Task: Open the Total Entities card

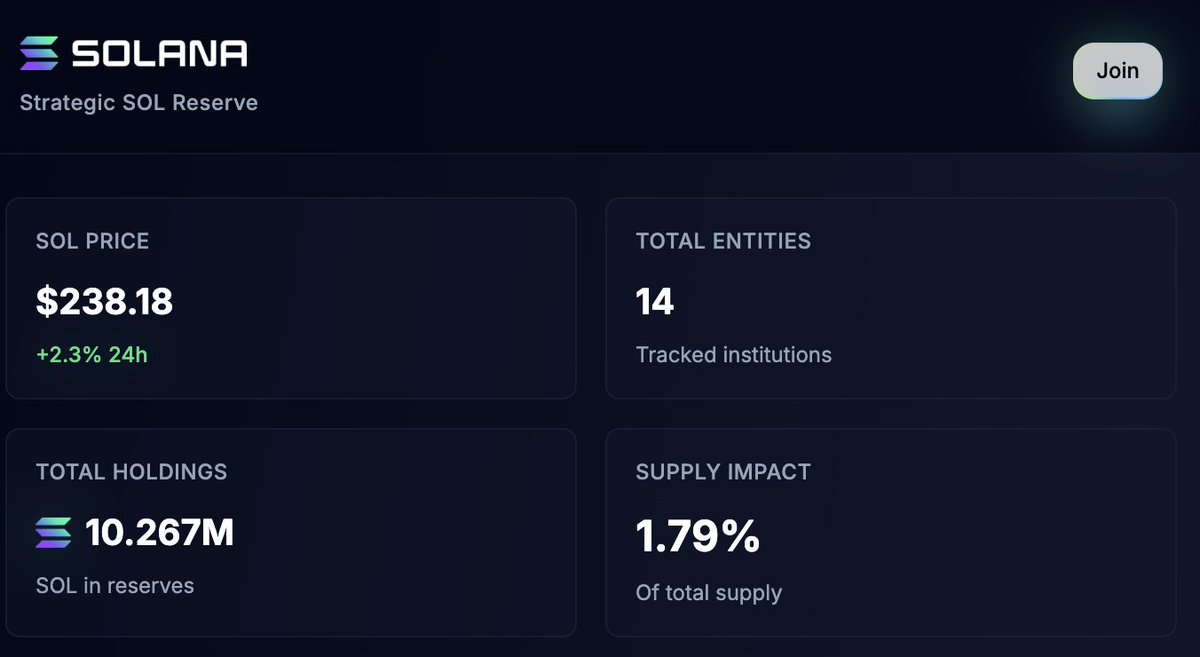Action: (891, 298)
